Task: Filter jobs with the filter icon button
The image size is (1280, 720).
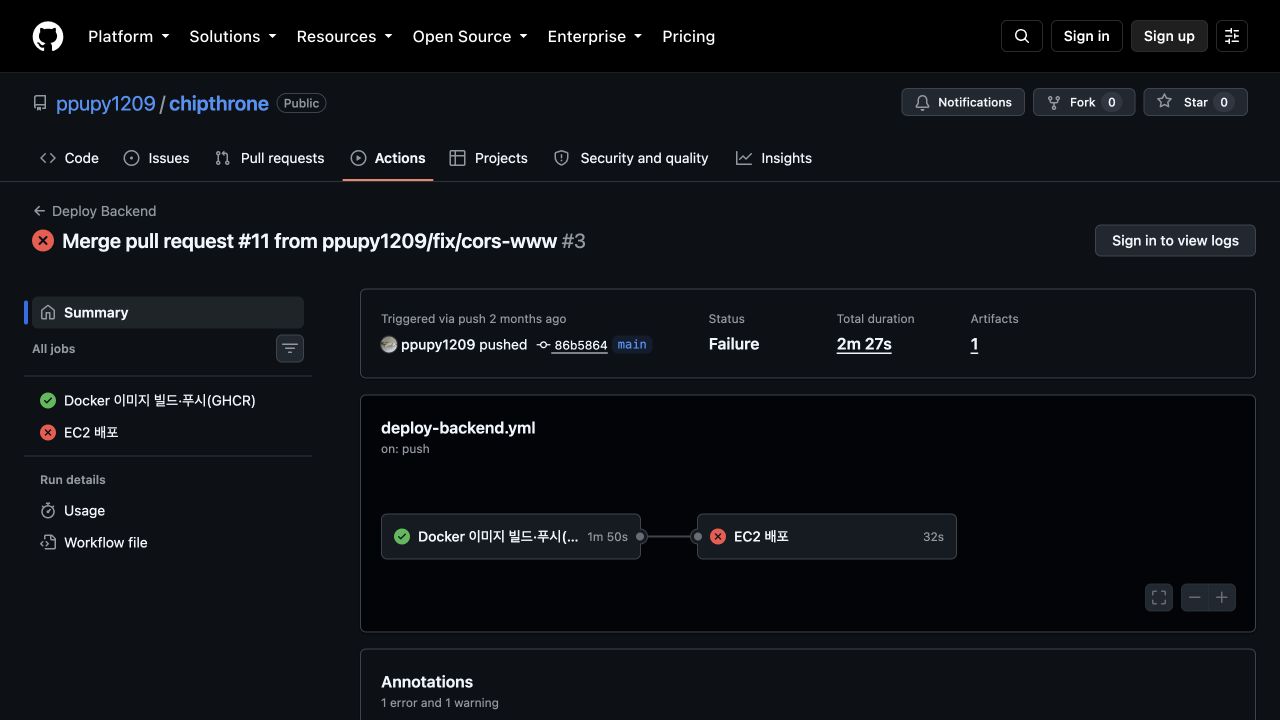Action: (290, 348)
